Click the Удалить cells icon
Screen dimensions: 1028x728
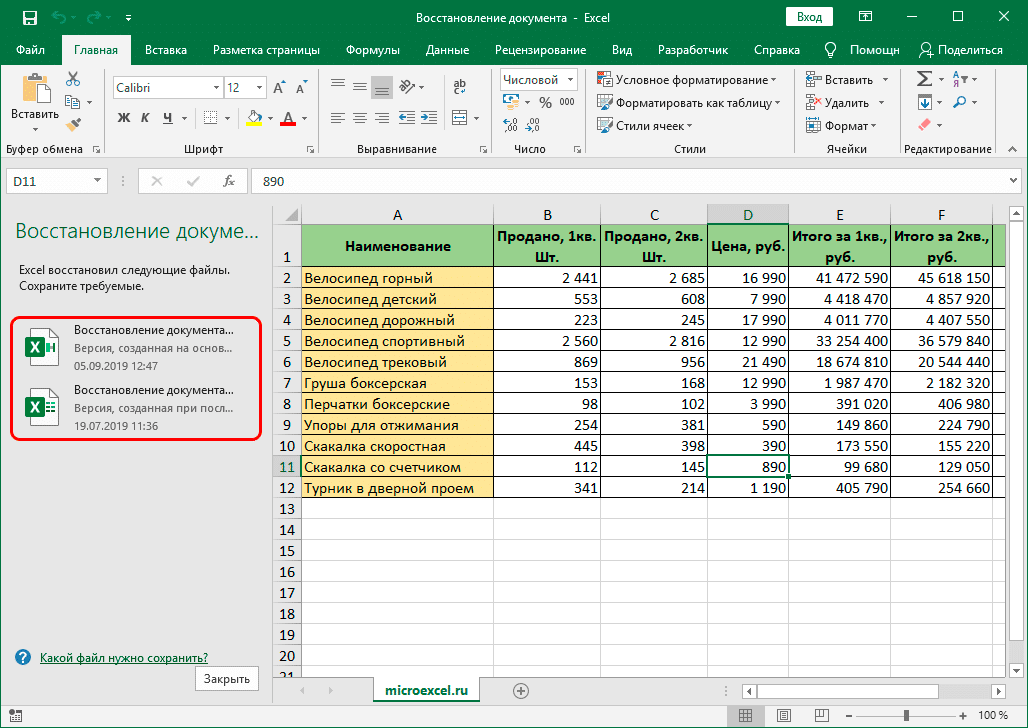click(x=814, y=101)
